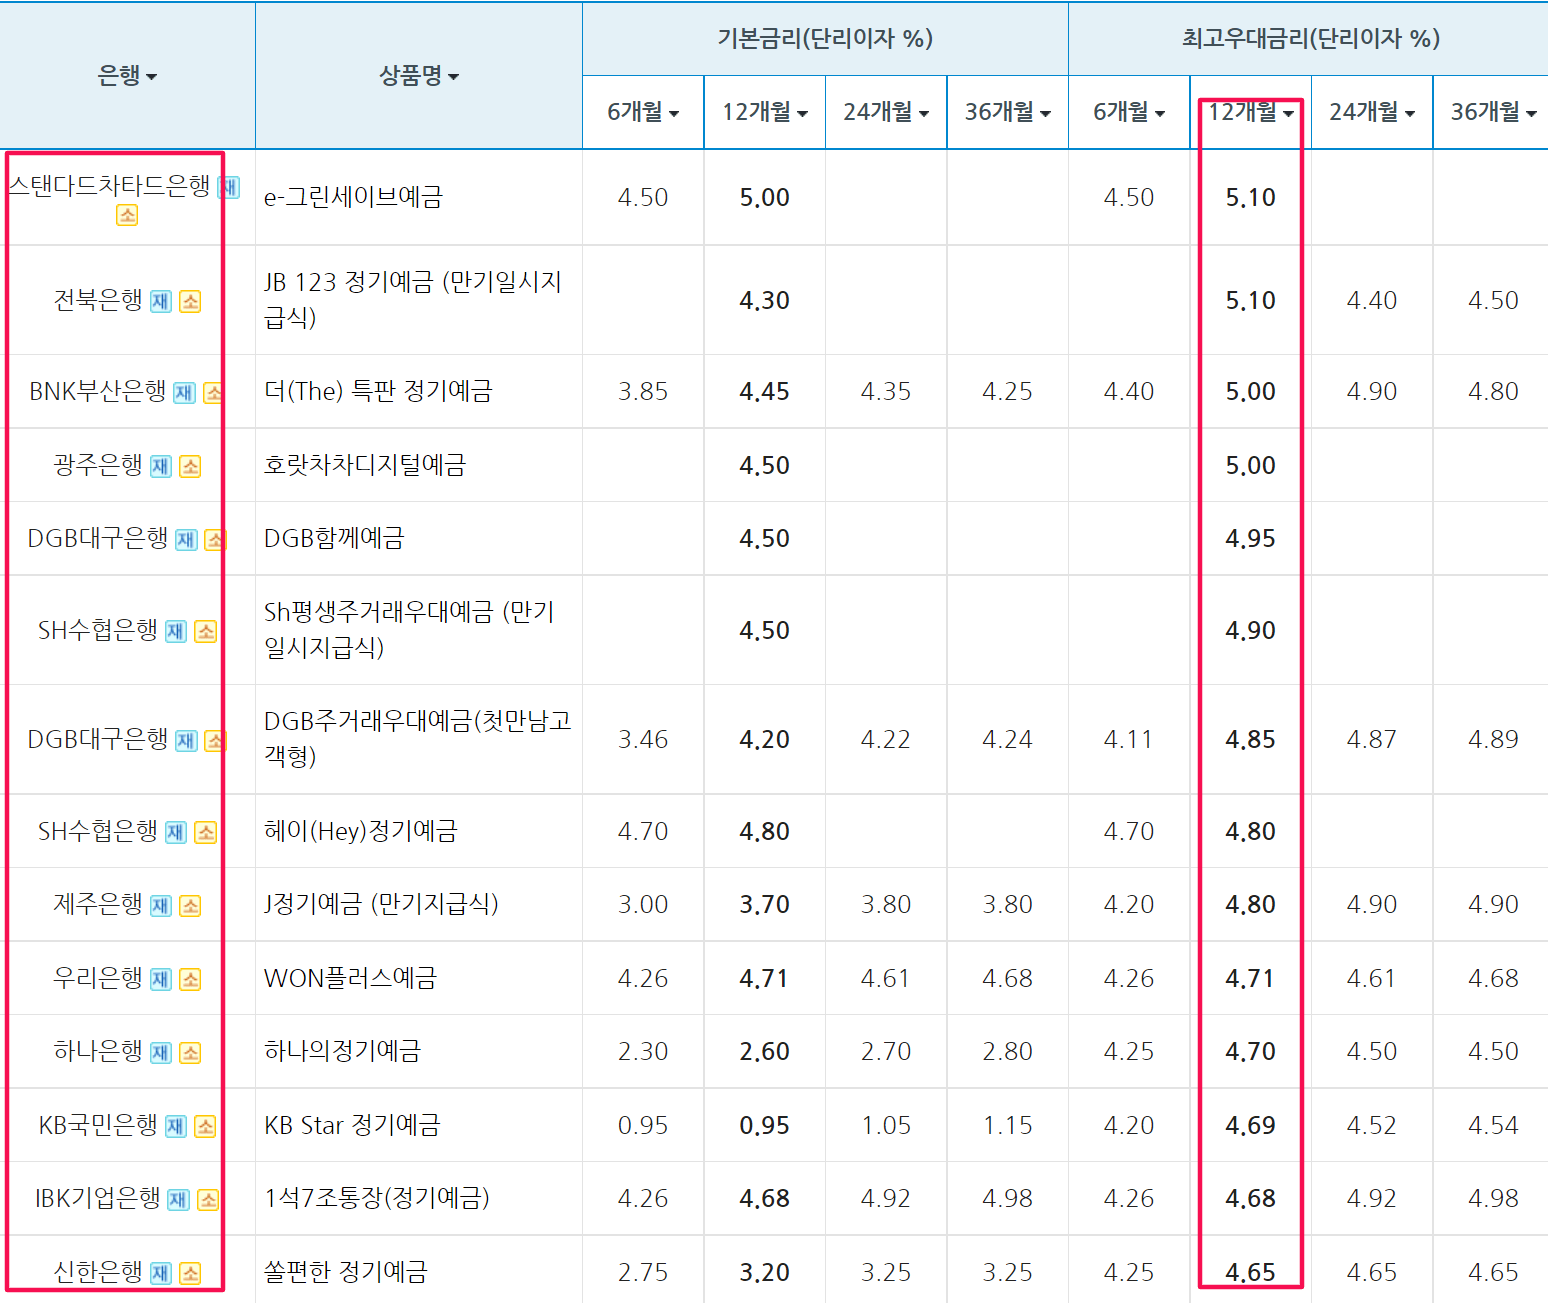Image resolution: width=1548 pixels, height=1303 pixels.
Task: Click the 재 badge beside 신한은행
Action: tap(161, 1273)
